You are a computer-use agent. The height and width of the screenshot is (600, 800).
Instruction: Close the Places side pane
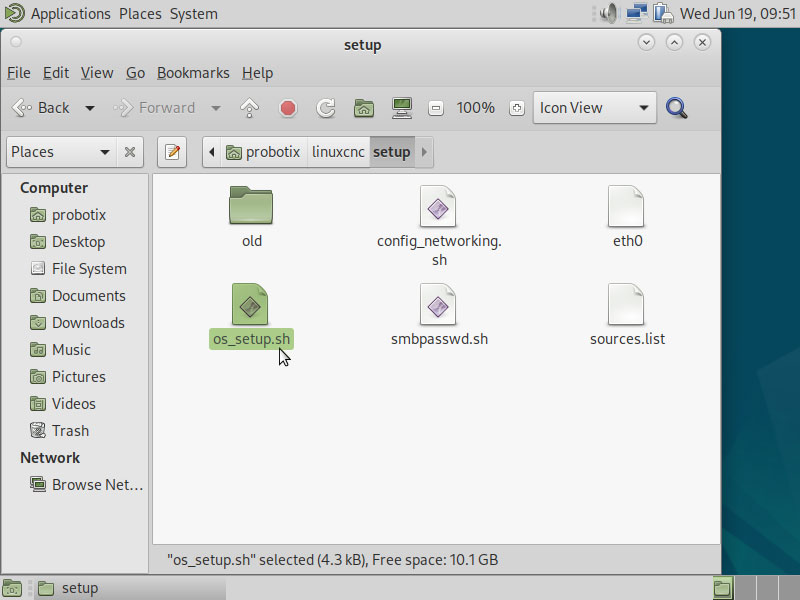130,152
